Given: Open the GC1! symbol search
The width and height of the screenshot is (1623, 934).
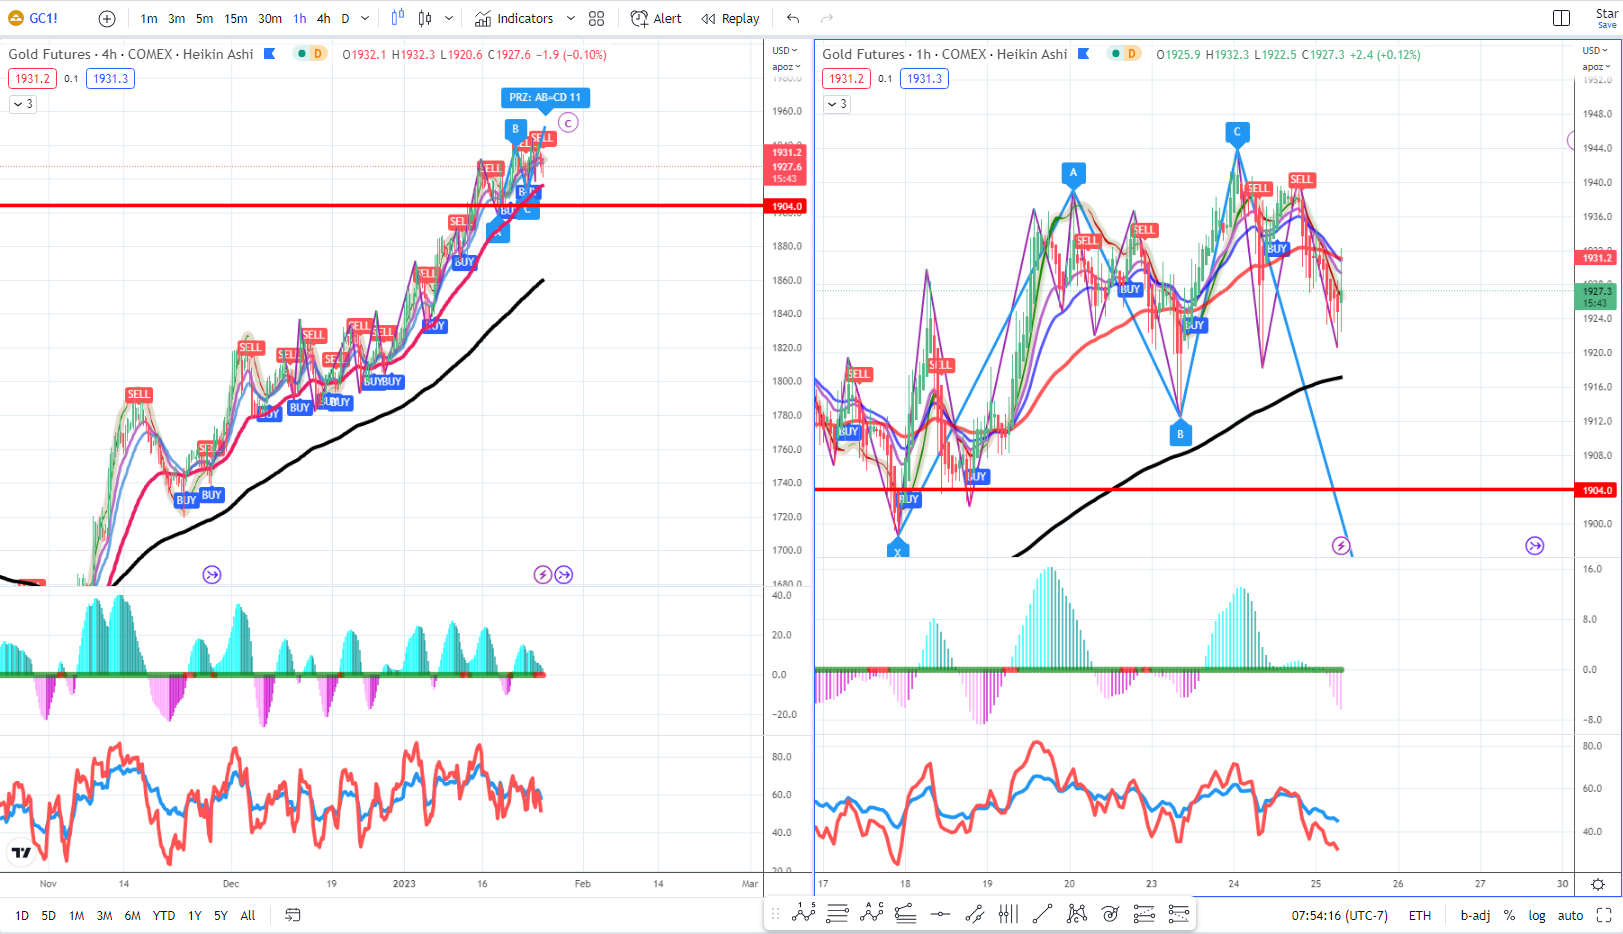Looking at the screenshot, I should click(x=33, y=18).
